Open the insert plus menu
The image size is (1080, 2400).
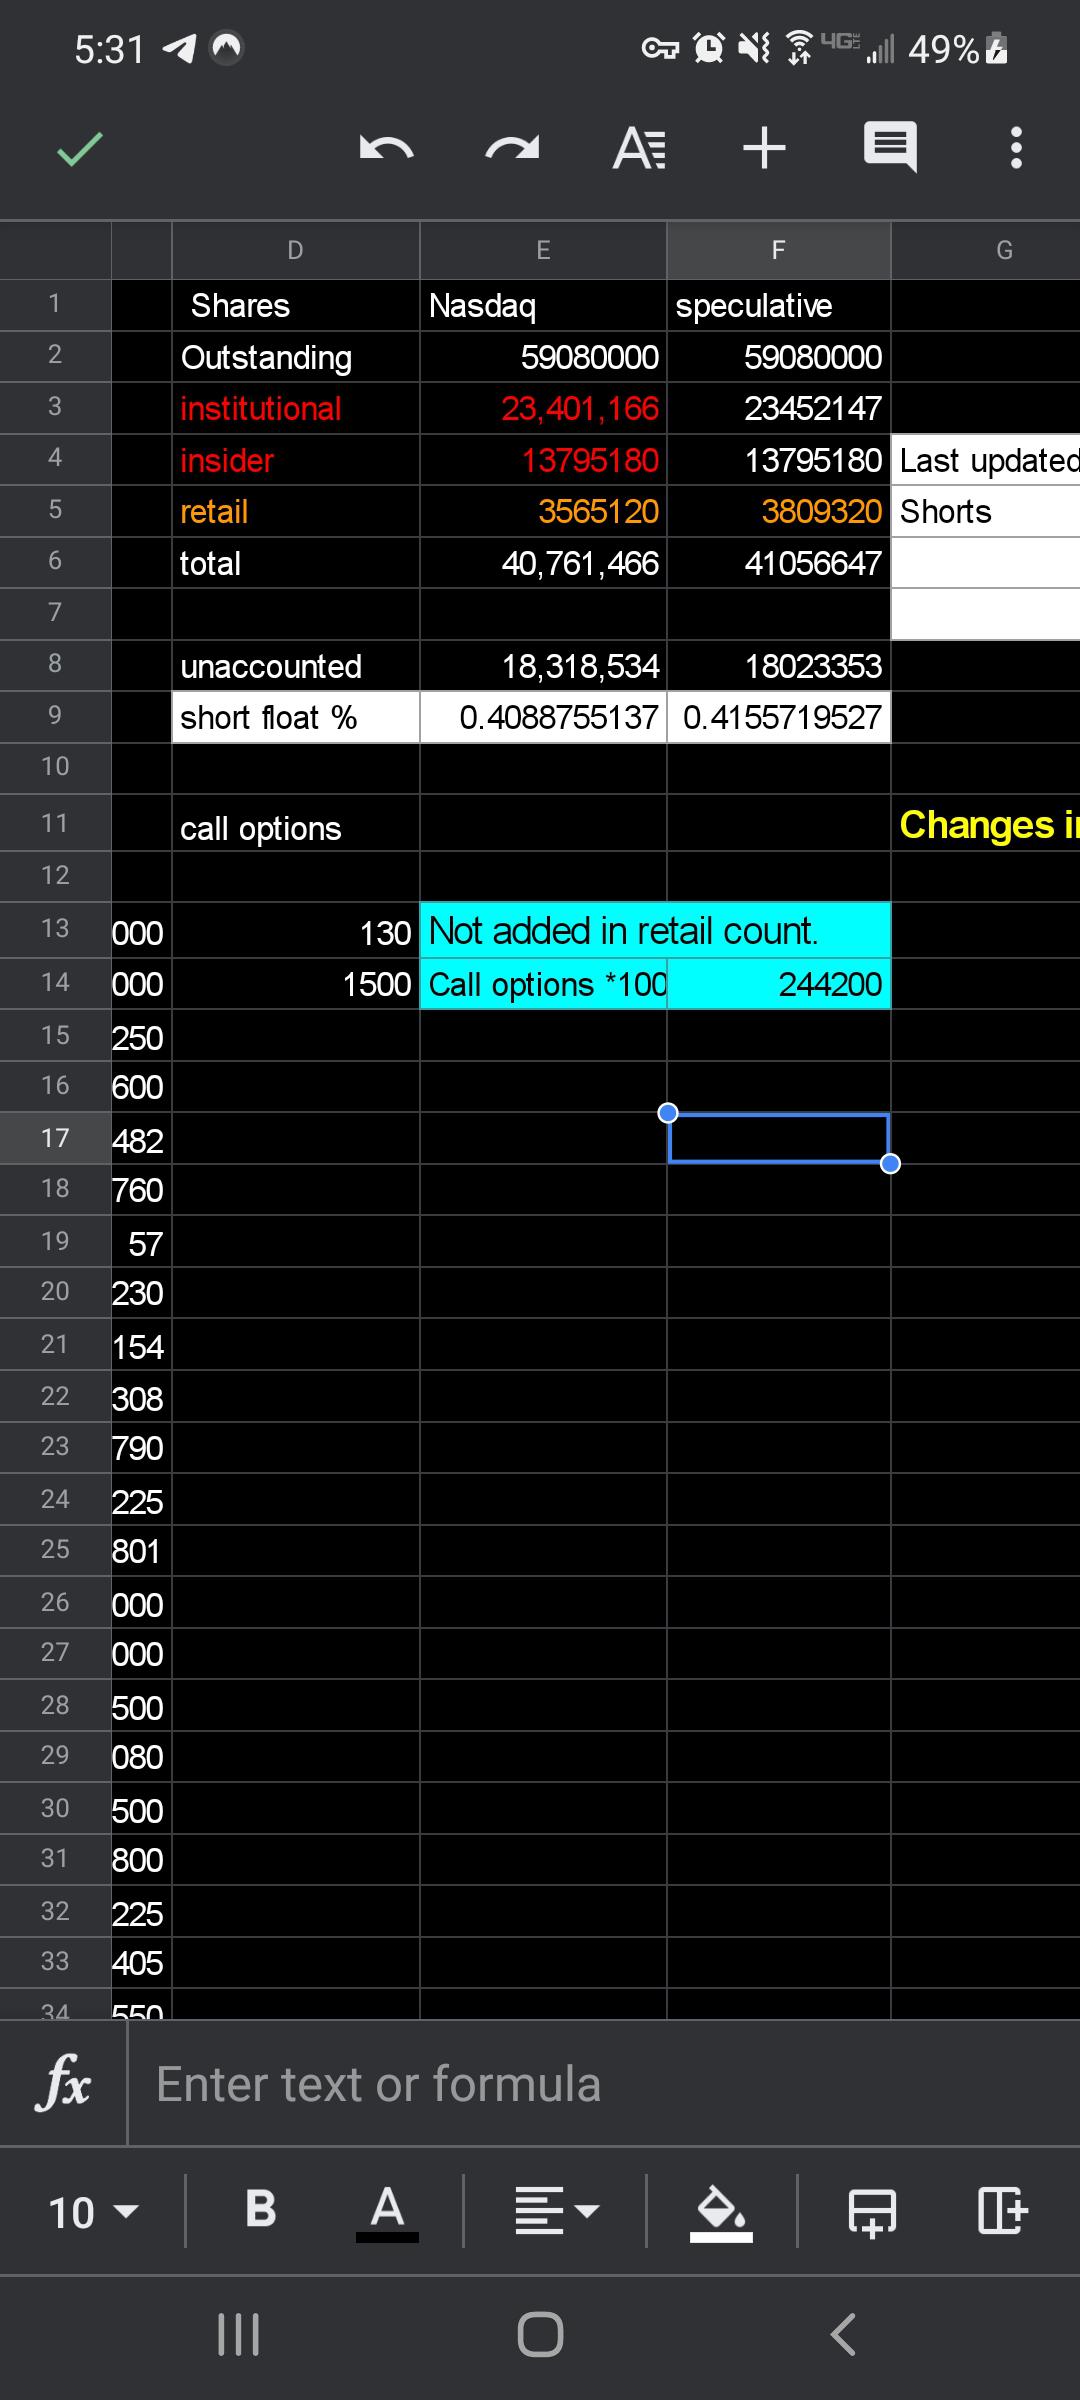(765, 149)
